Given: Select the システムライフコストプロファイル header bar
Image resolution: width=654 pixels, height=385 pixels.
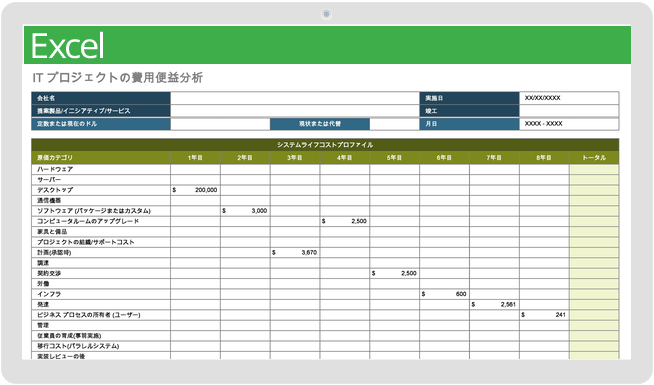Looking at the screenshot, I should pos(325,145).
